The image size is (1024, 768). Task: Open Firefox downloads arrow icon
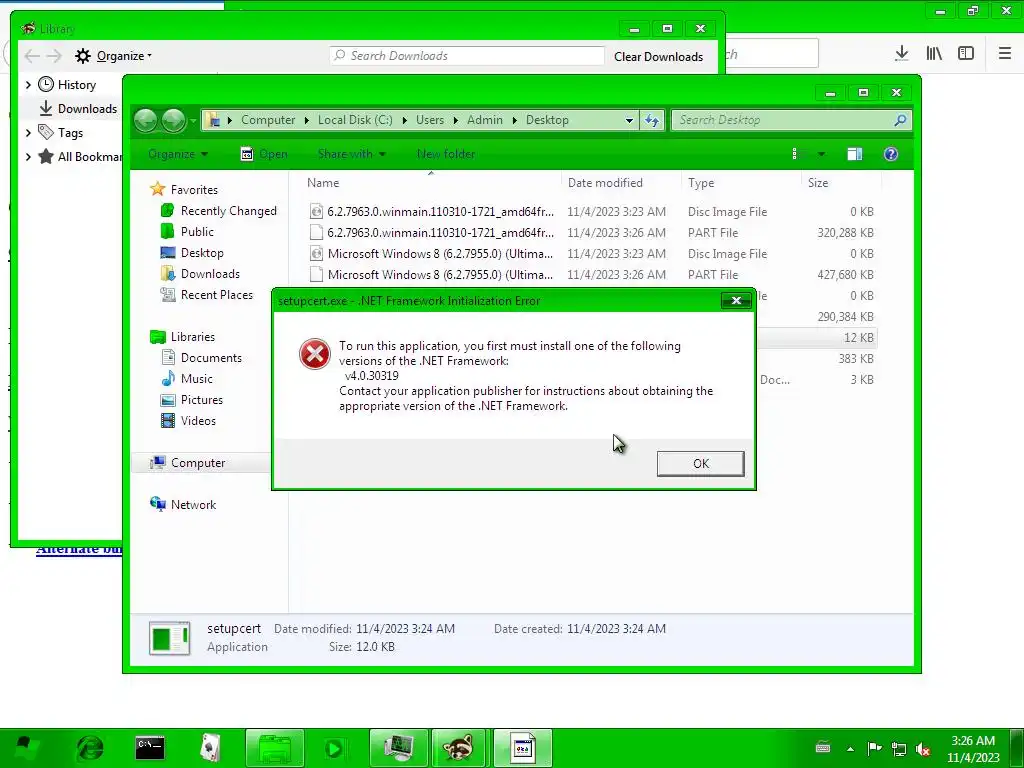[x=901, y=54]
